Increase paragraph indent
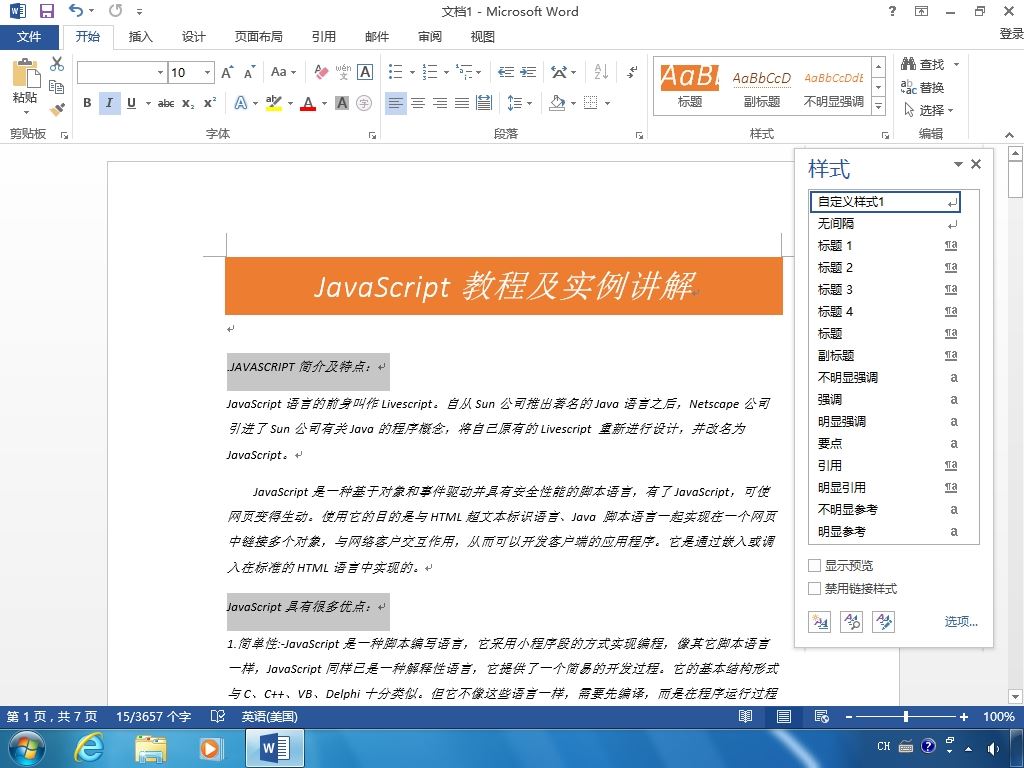 (528, 72)
